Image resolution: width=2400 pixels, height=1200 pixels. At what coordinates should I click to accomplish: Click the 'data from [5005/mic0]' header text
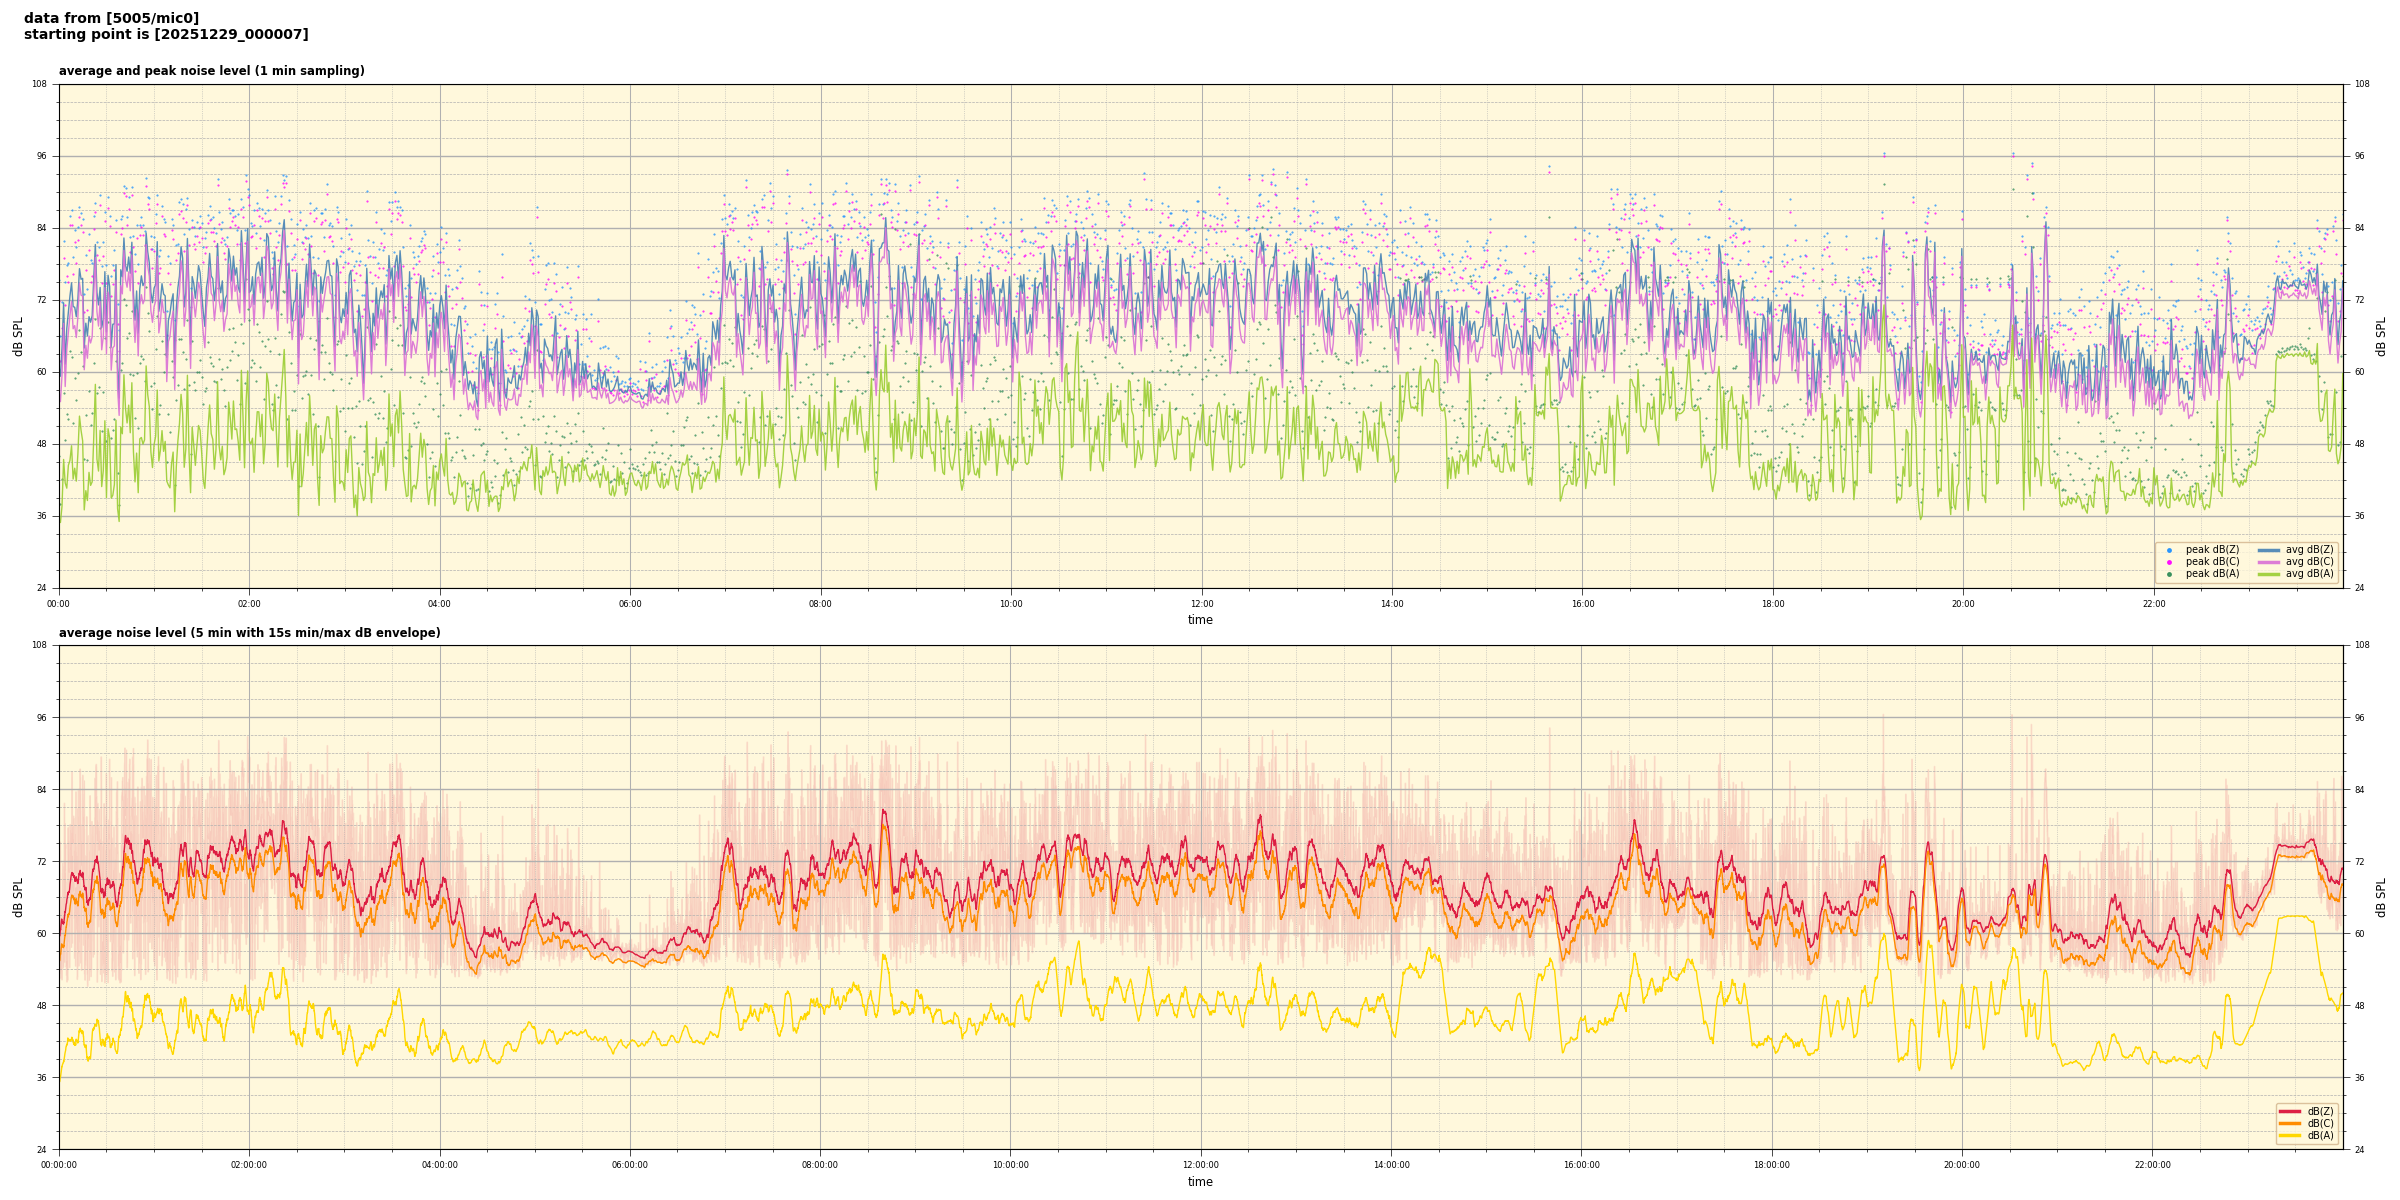pyautogui.click(x=111, y=18)
